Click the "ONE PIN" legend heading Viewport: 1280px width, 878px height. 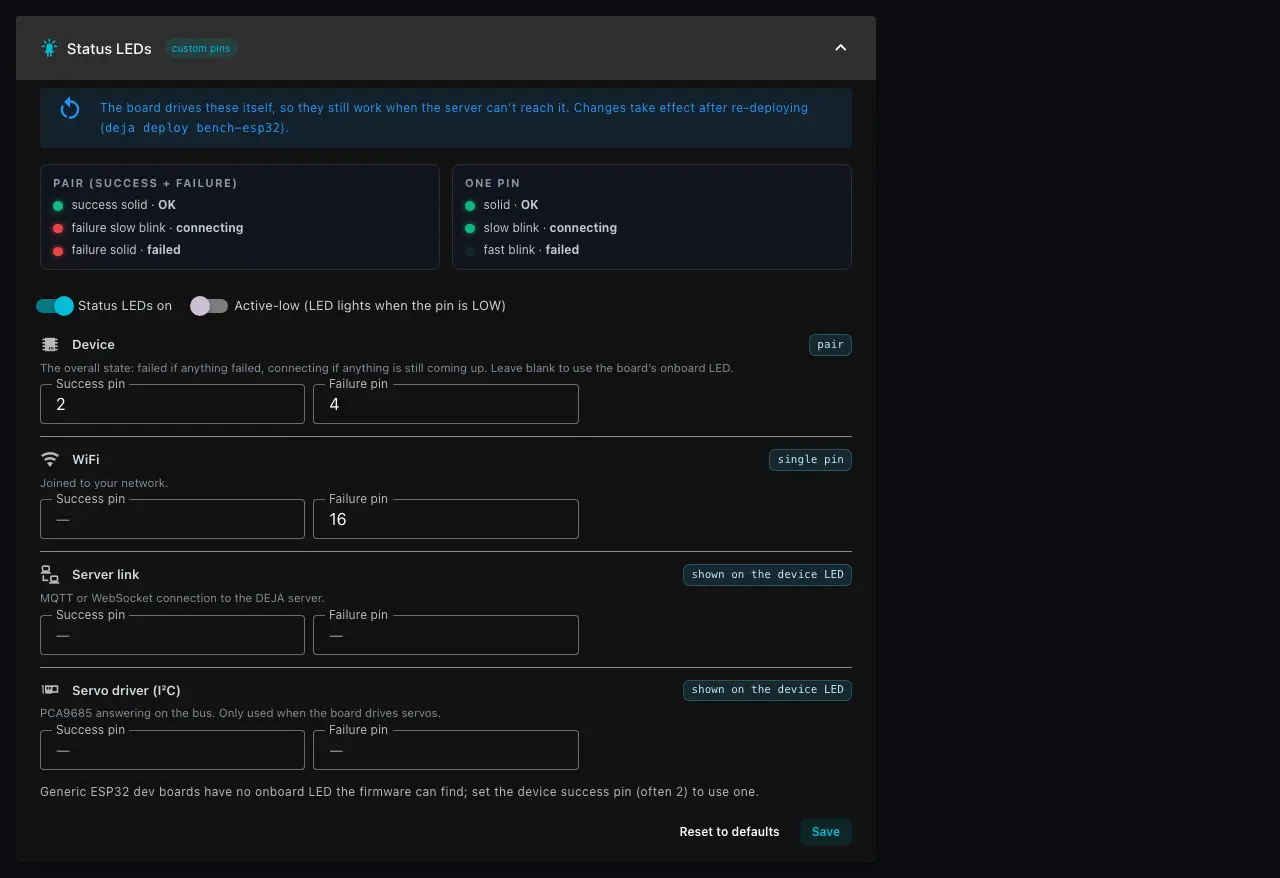click(x=493, y=184)
